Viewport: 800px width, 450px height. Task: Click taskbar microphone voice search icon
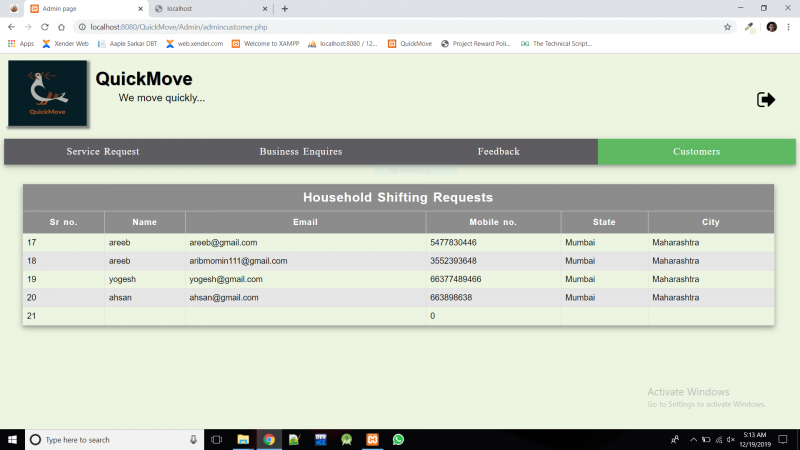click(x=193, y=439)
